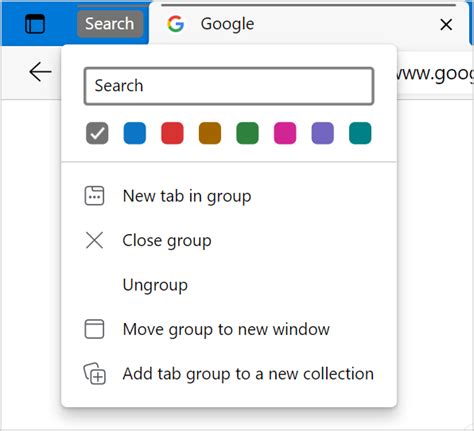Image resolution: width=474 pixels, height=431 pixels.
Task: Click the New tab in group icon
Action: coord(94,196)
